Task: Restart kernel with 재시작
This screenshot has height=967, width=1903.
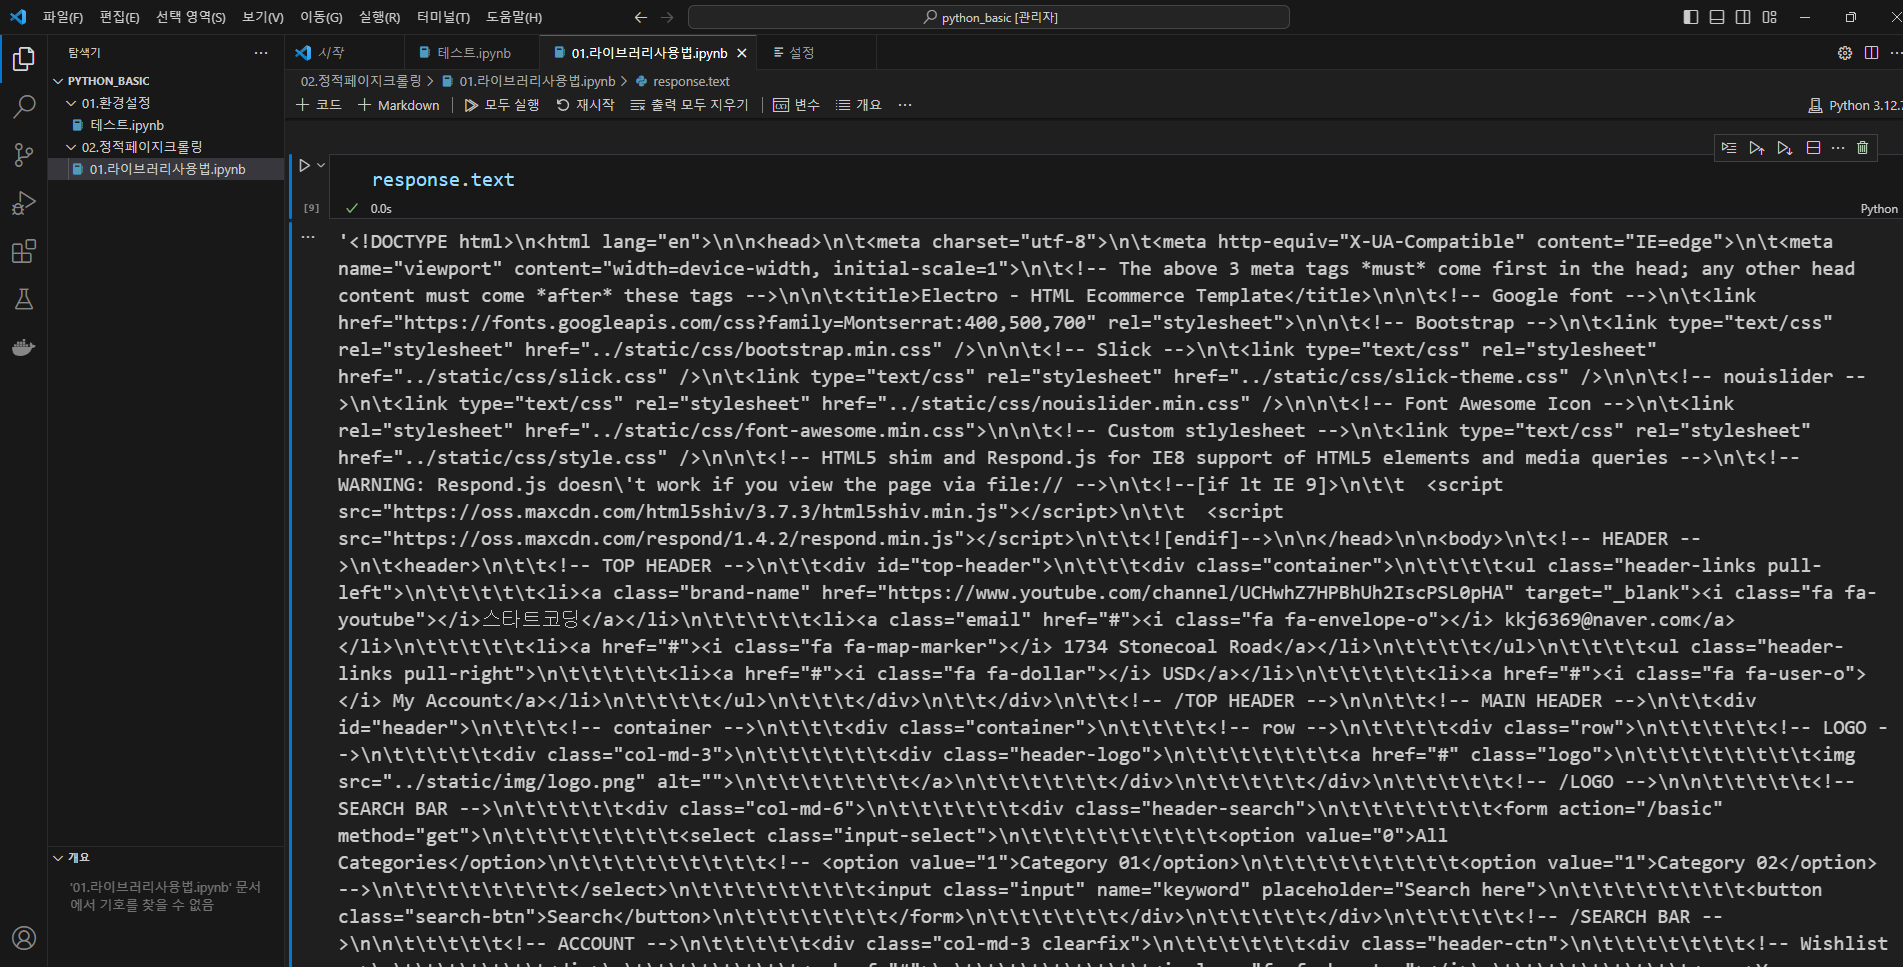Action: tap(585, 105)
